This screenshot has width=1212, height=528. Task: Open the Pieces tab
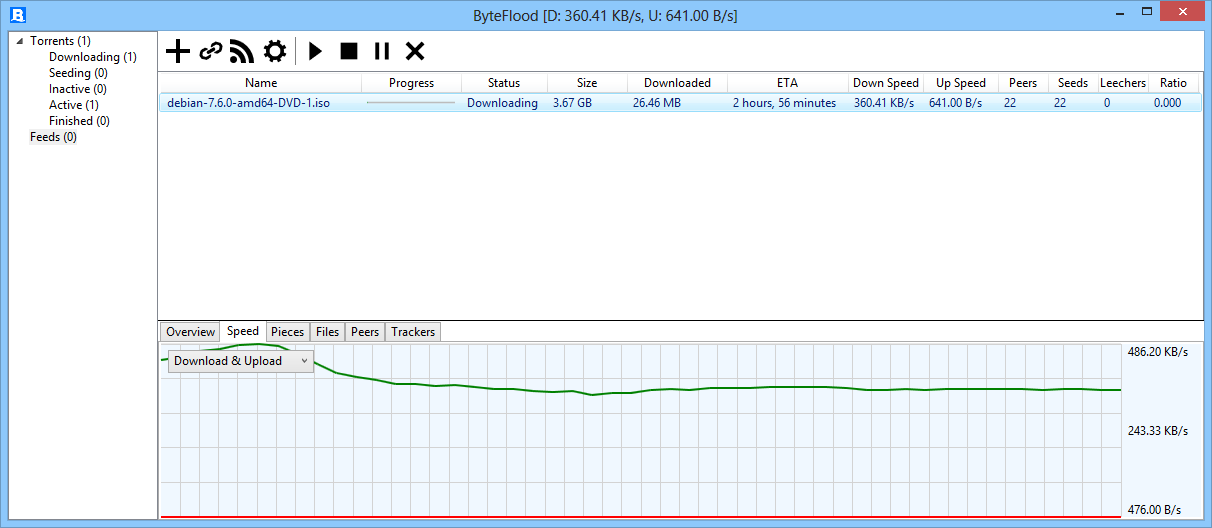(x=288, y=332)
